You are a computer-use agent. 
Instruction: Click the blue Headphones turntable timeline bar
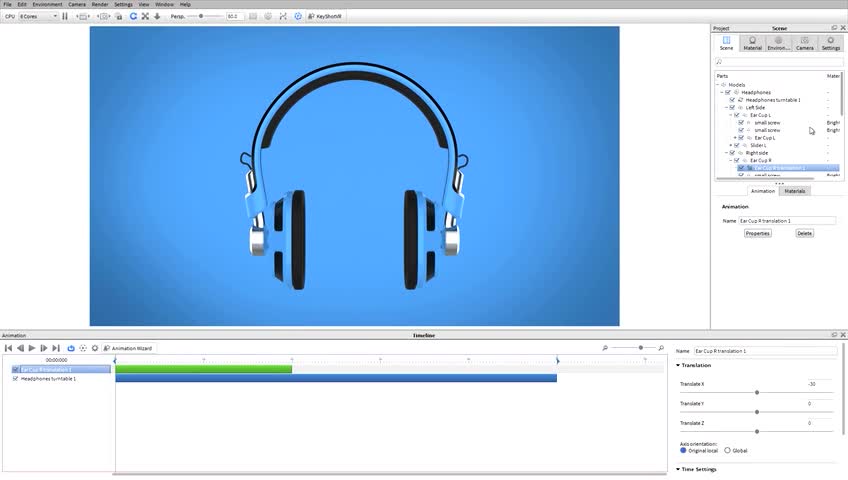[336, 378]
